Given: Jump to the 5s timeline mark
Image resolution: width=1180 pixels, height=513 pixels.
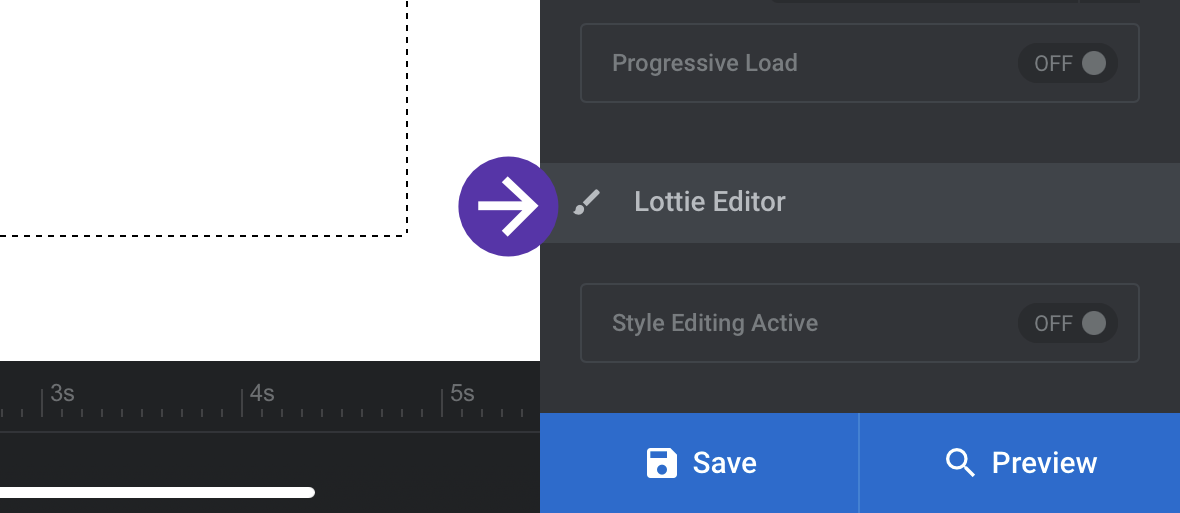Looking at the screenshot, I should click(x=462, y=393).
